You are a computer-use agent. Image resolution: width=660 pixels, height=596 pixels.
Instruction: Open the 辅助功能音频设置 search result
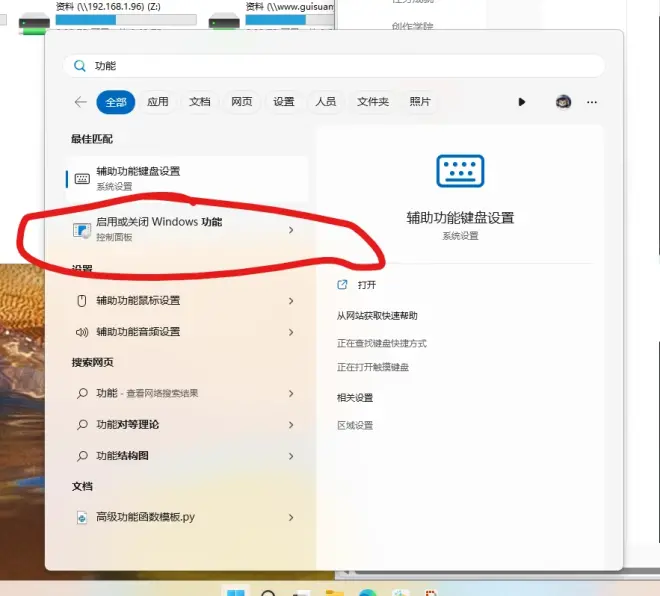click(138, 332)
